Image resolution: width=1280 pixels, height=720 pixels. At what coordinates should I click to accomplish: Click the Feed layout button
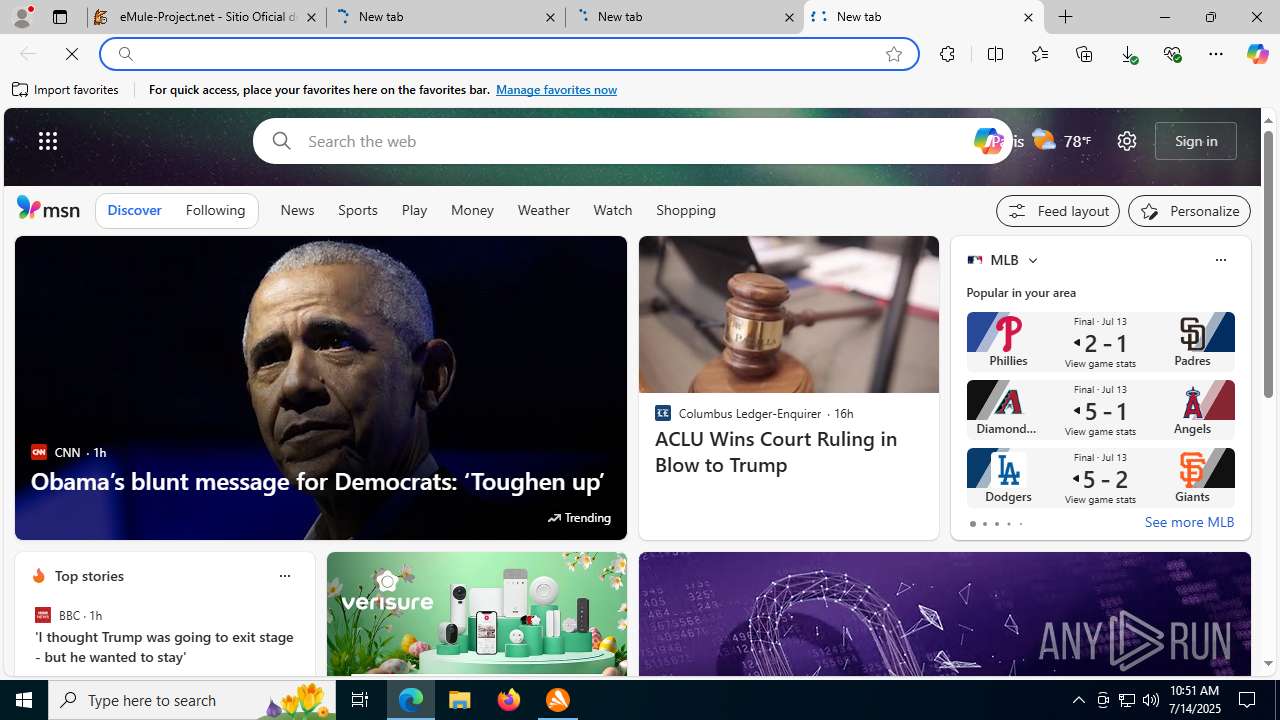(x=1058, y=211)
